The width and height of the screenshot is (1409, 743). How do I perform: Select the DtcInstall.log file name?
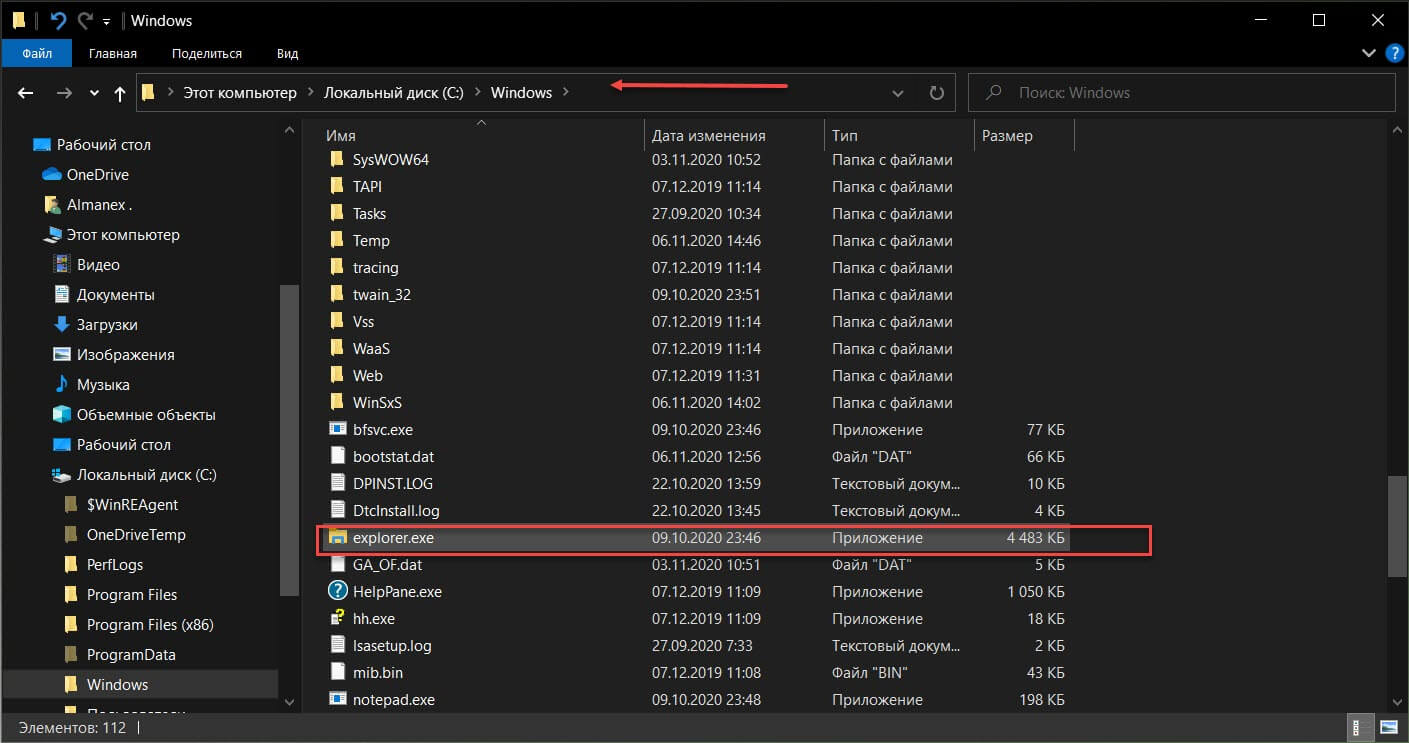(x=396, y=511)
